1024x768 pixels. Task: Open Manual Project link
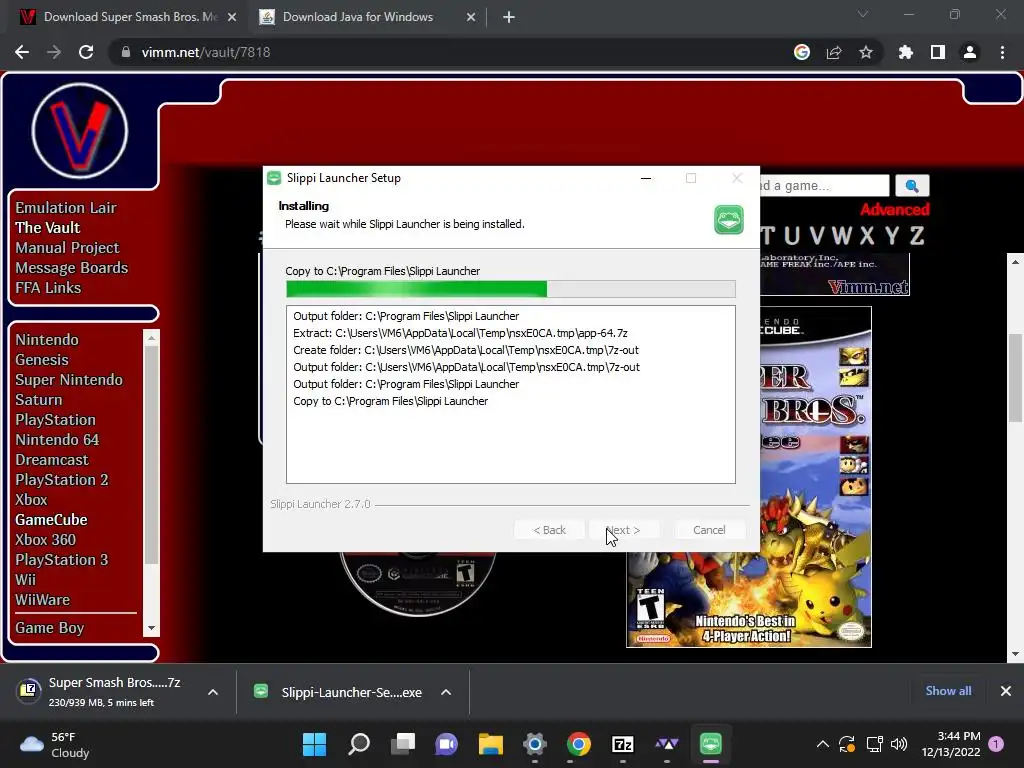click(x=67, y=248)
